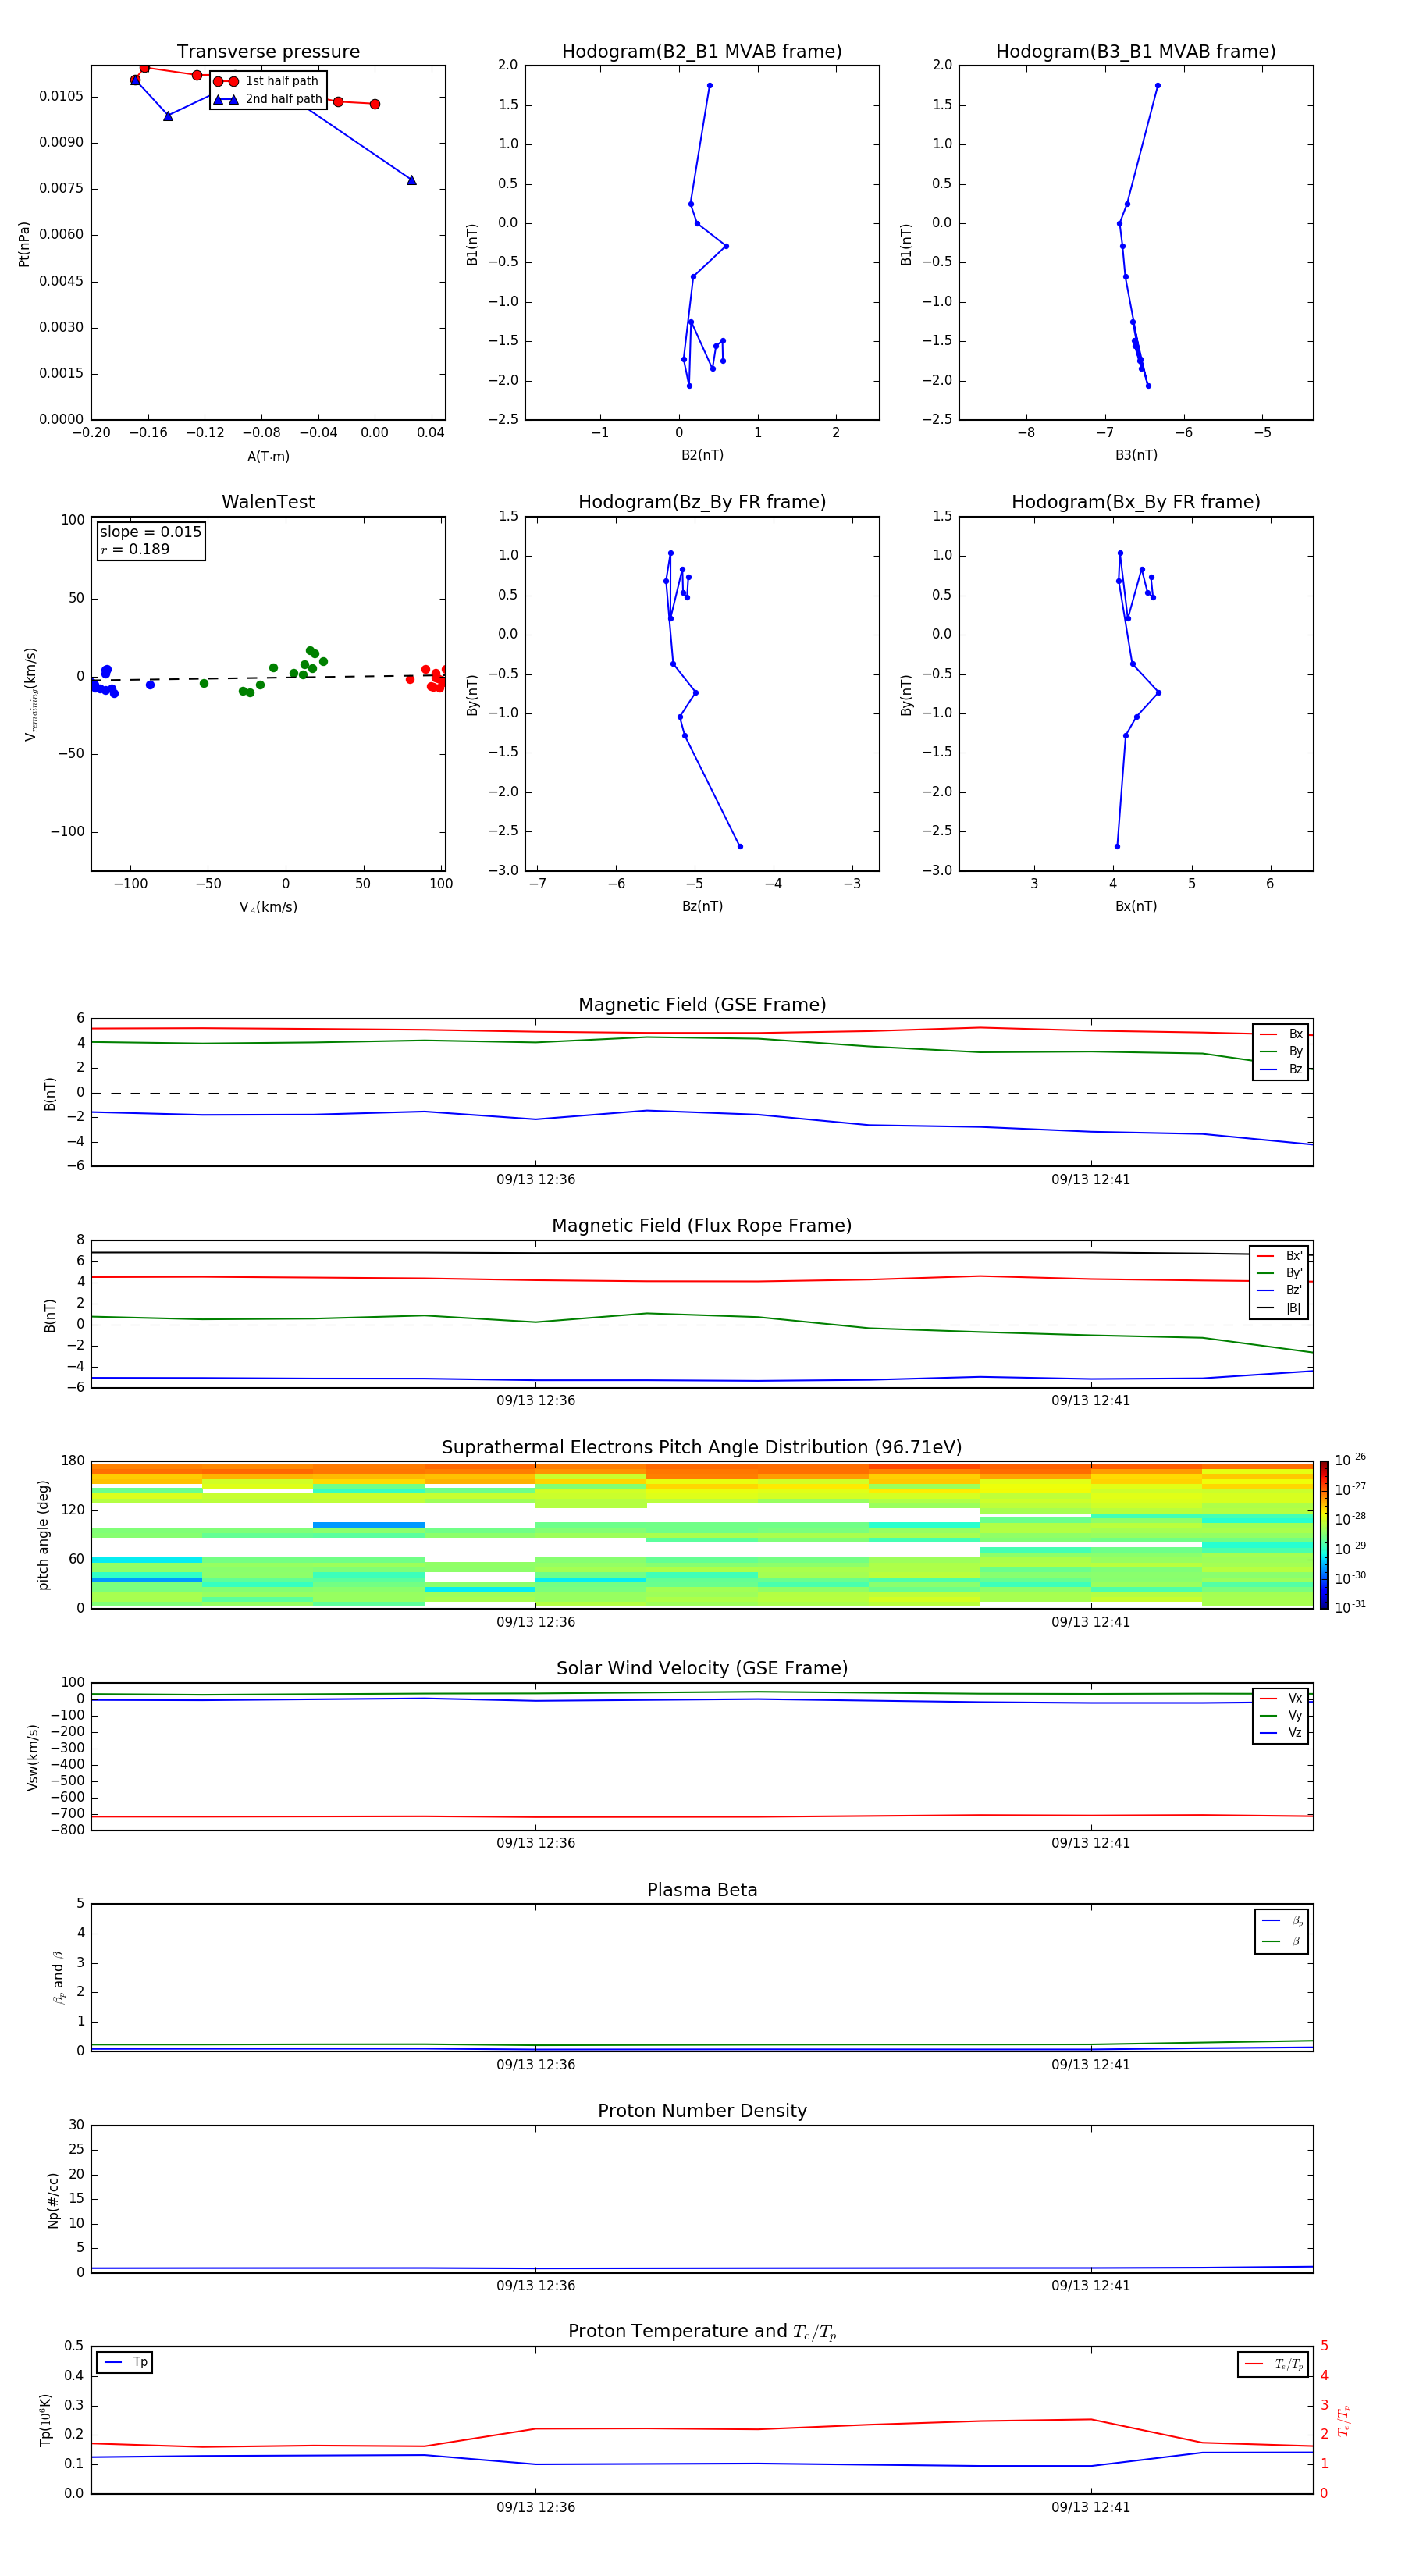Click the 'WalenTest' plot title
Viewport: 1405px width, 2576px height.
(268, 502)
